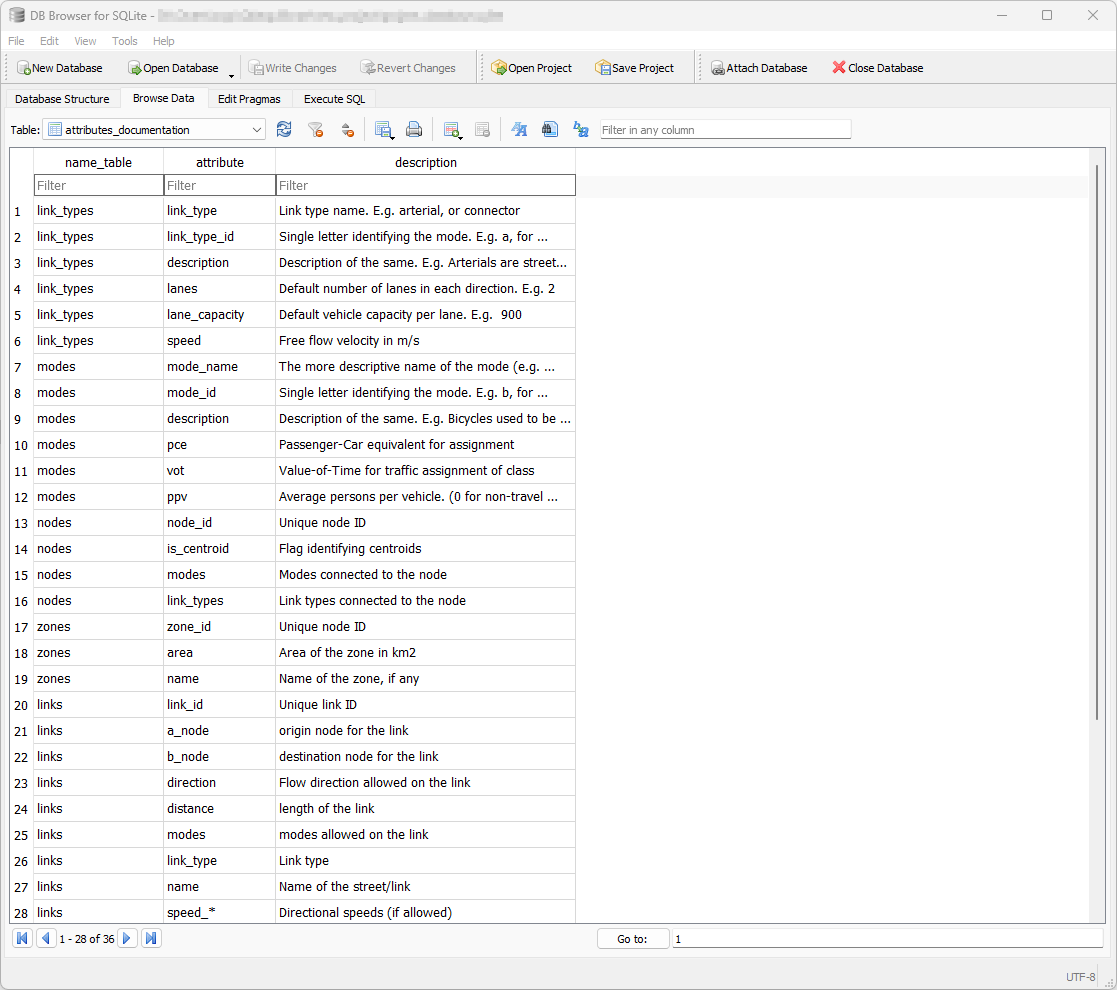Viewport: 1117px width, 990px height.
Task: Click Revert Changes to discard edits
Action: (x=408, y=67)
